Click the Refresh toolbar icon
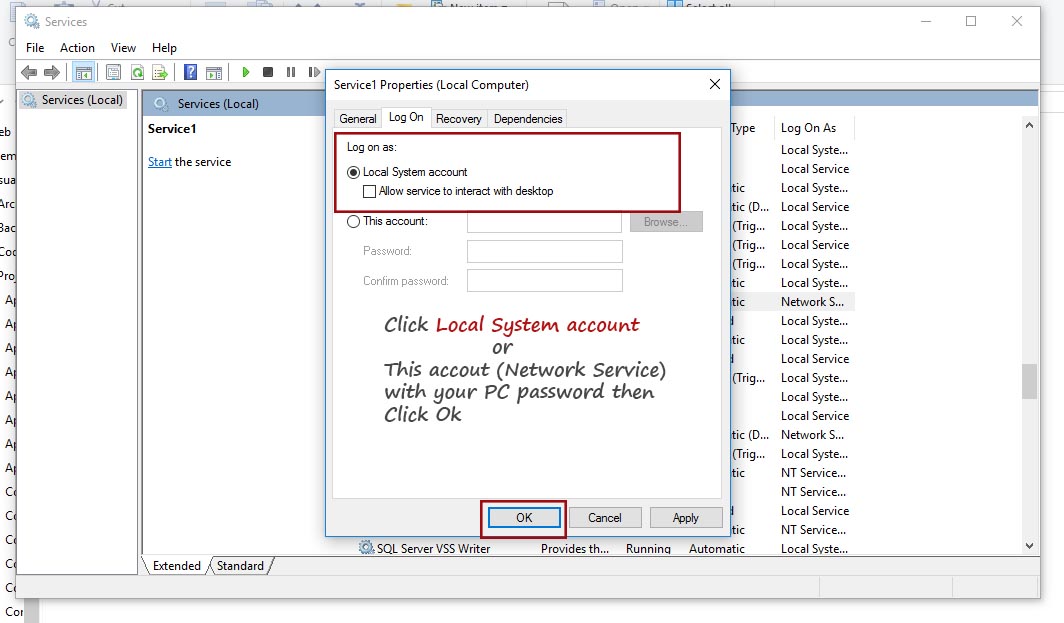 point(137,72)
